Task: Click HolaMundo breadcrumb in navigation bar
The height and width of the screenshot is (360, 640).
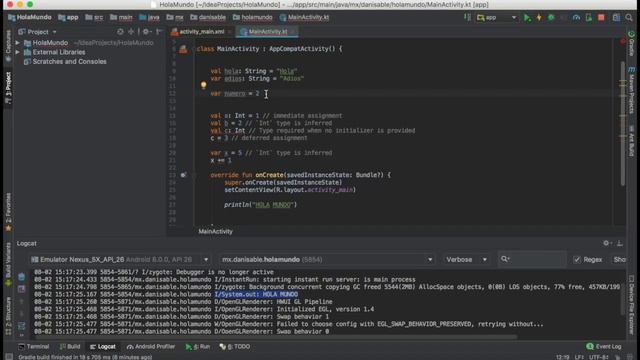Action: coord(30,18)
